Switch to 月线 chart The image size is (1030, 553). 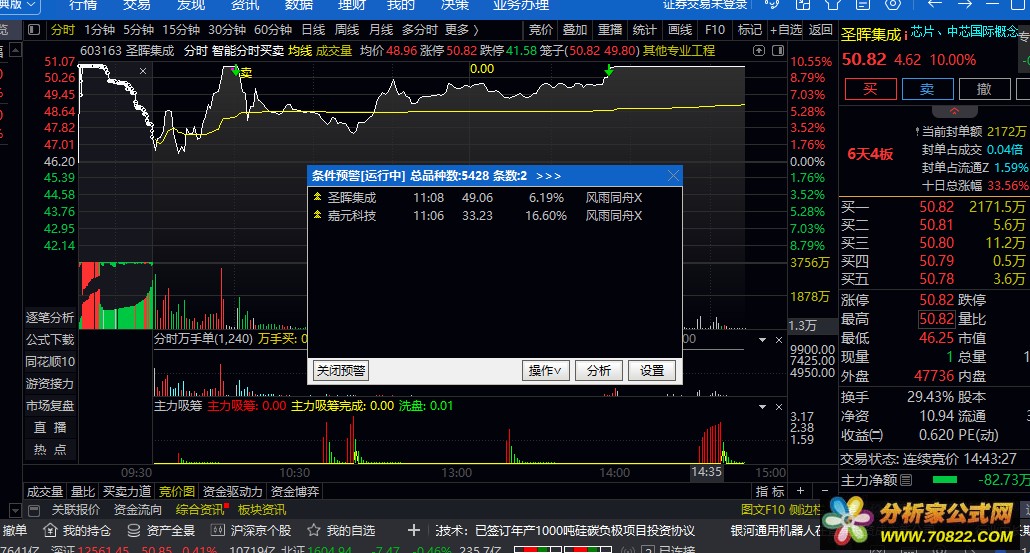[x=381, y=30]
